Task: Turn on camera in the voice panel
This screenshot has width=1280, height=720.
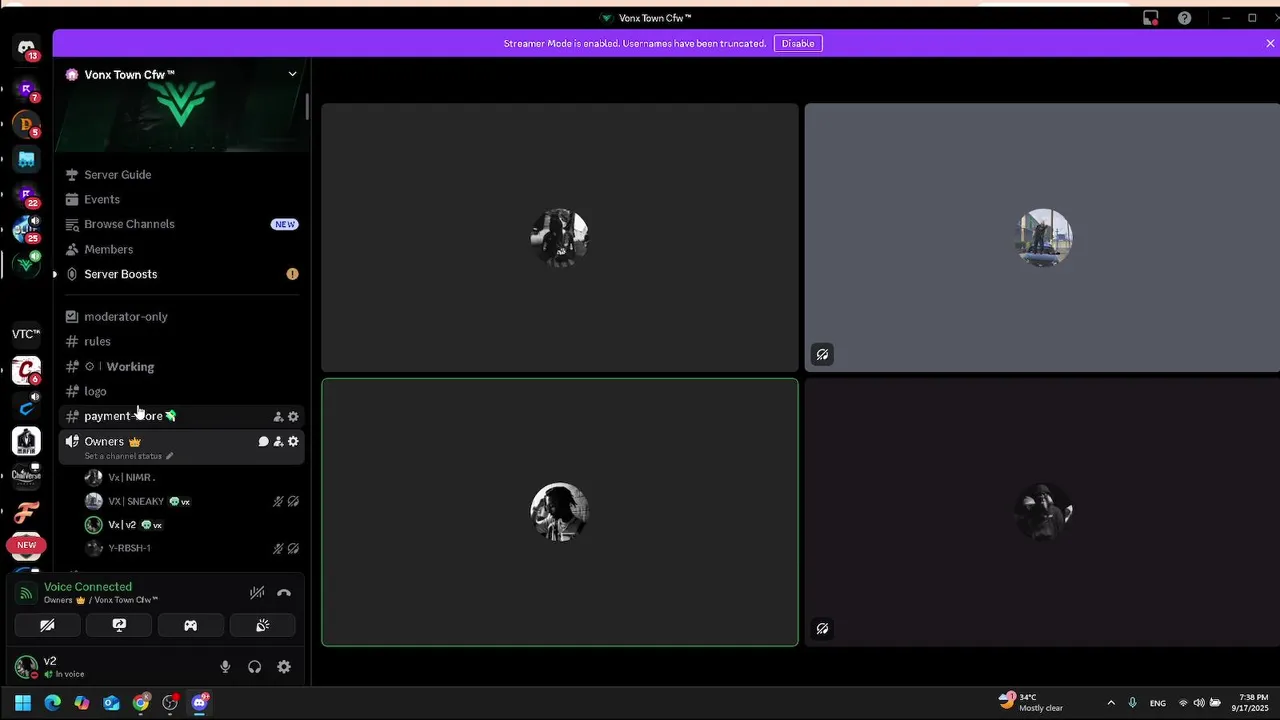Action: [x=47, y=625]
